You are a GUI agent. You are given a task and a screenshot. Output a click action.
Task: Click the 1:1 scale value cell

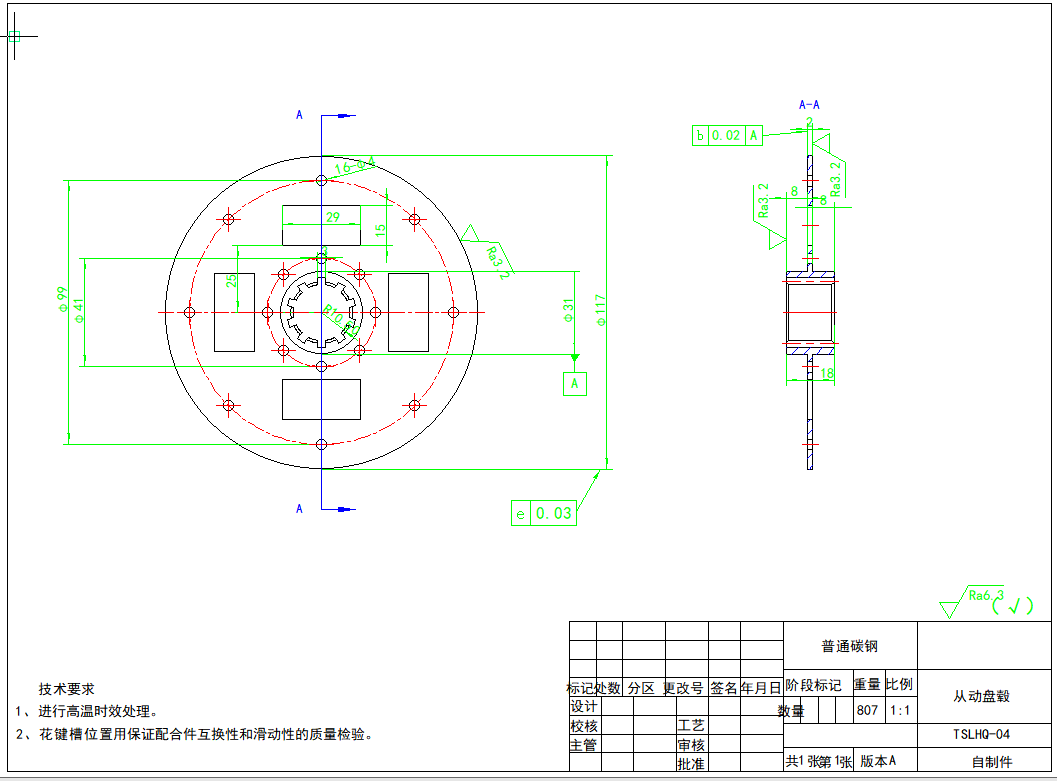pos(900,711)
